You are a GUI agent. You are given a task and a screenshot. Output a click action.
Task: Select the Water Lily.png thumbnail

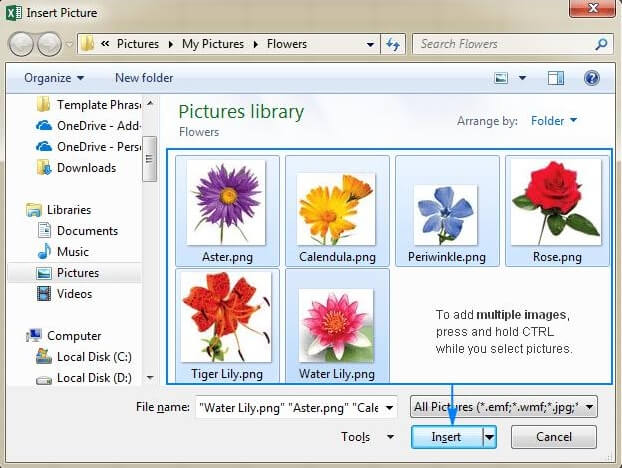[x=336, y=325]
